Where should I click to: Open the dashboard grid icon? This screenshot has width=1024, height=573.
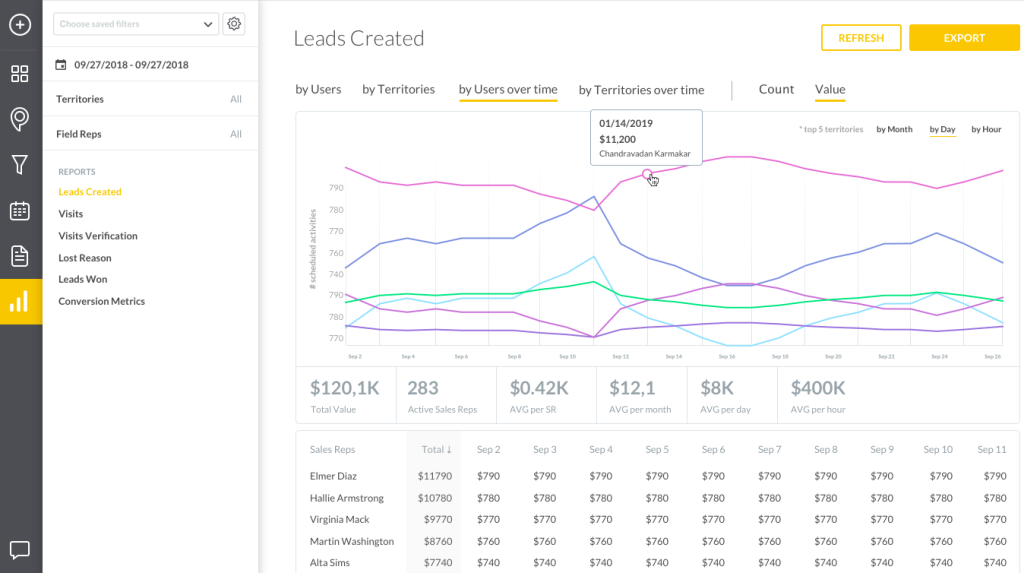click(x=20, y=74)
